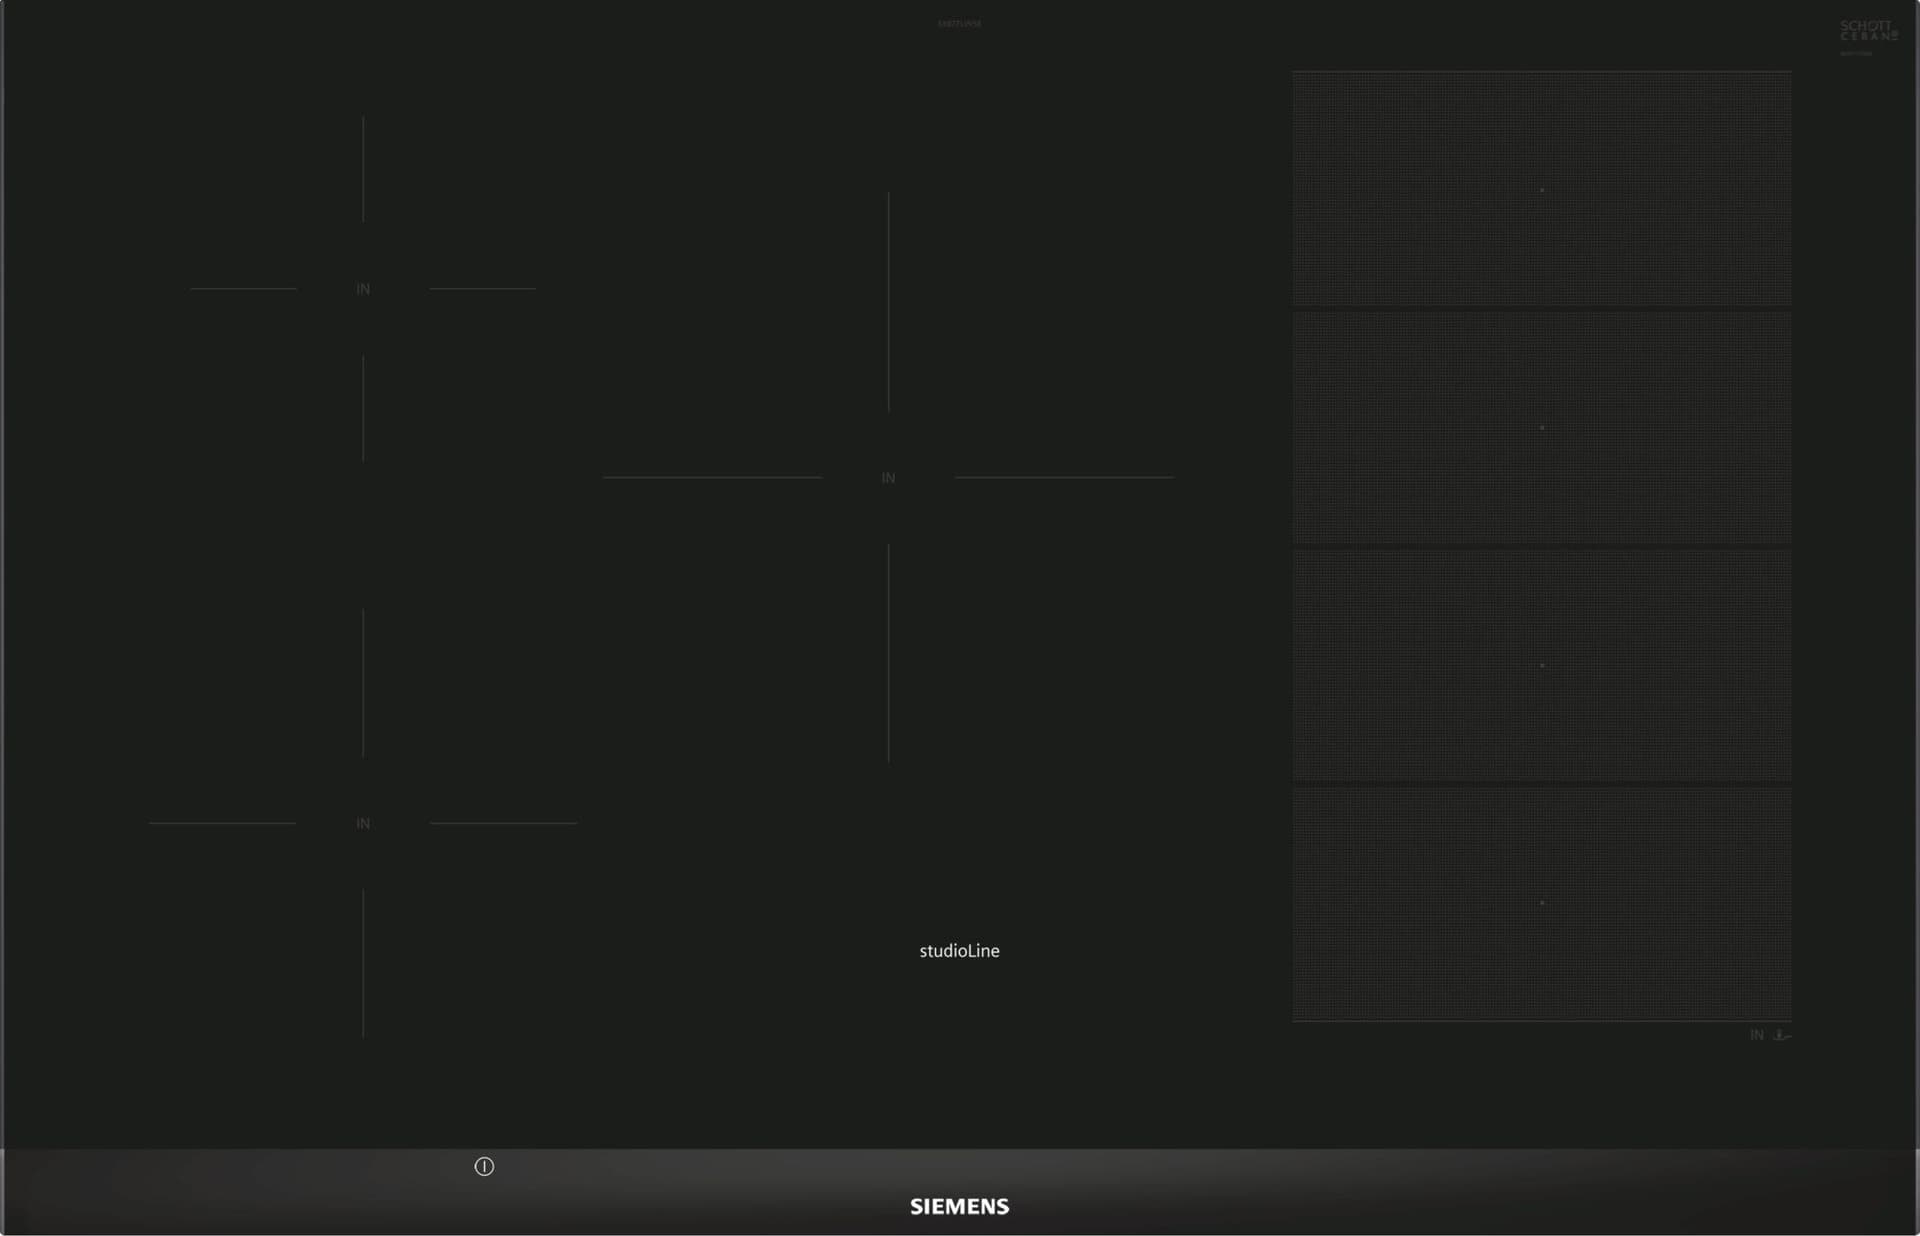Touch the center dot of the bottom flex zone segment

1542,903
